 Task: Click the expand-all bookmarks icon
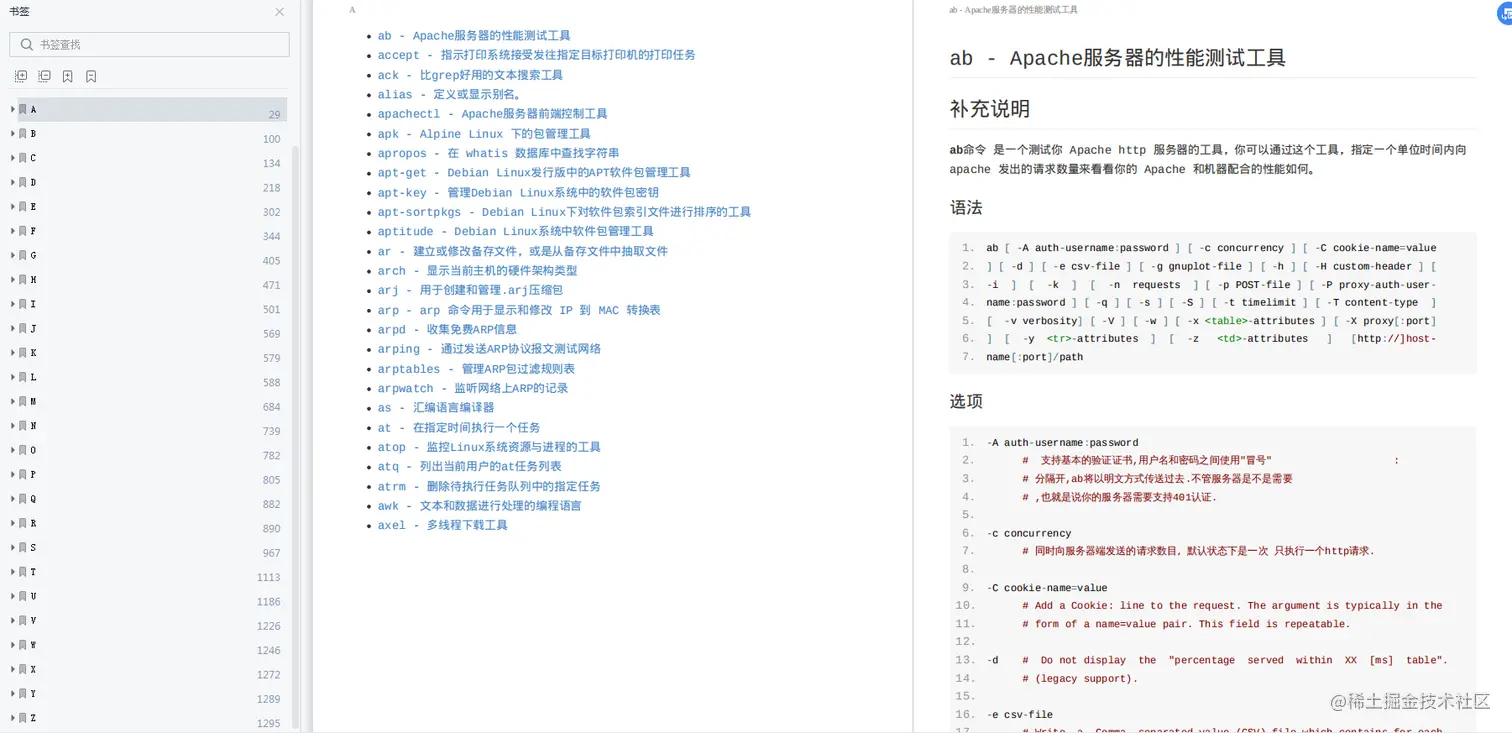pyautogui.click(x=21, y=76)
